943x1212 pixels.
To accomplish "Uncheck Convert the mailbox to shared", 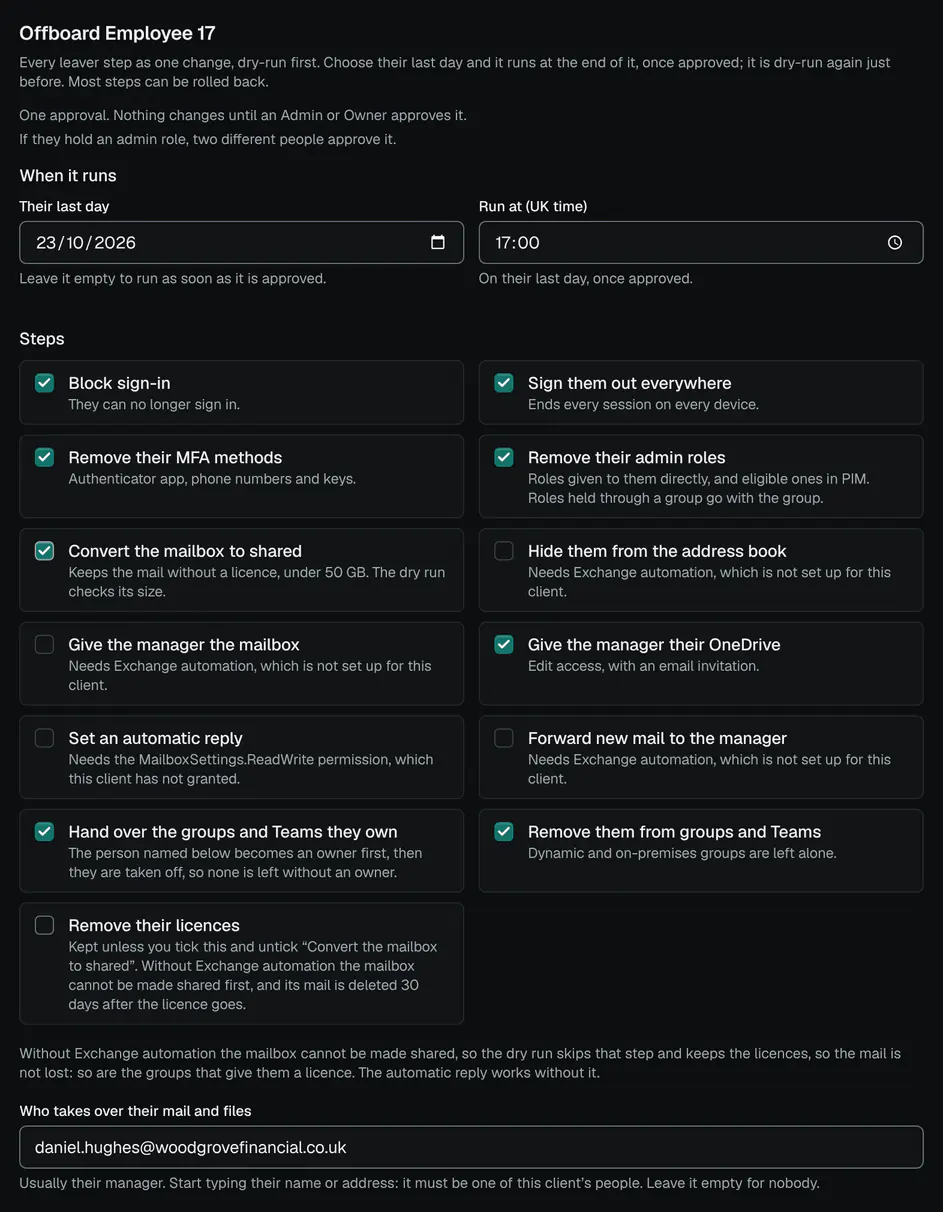I will (x=44, y=551).
